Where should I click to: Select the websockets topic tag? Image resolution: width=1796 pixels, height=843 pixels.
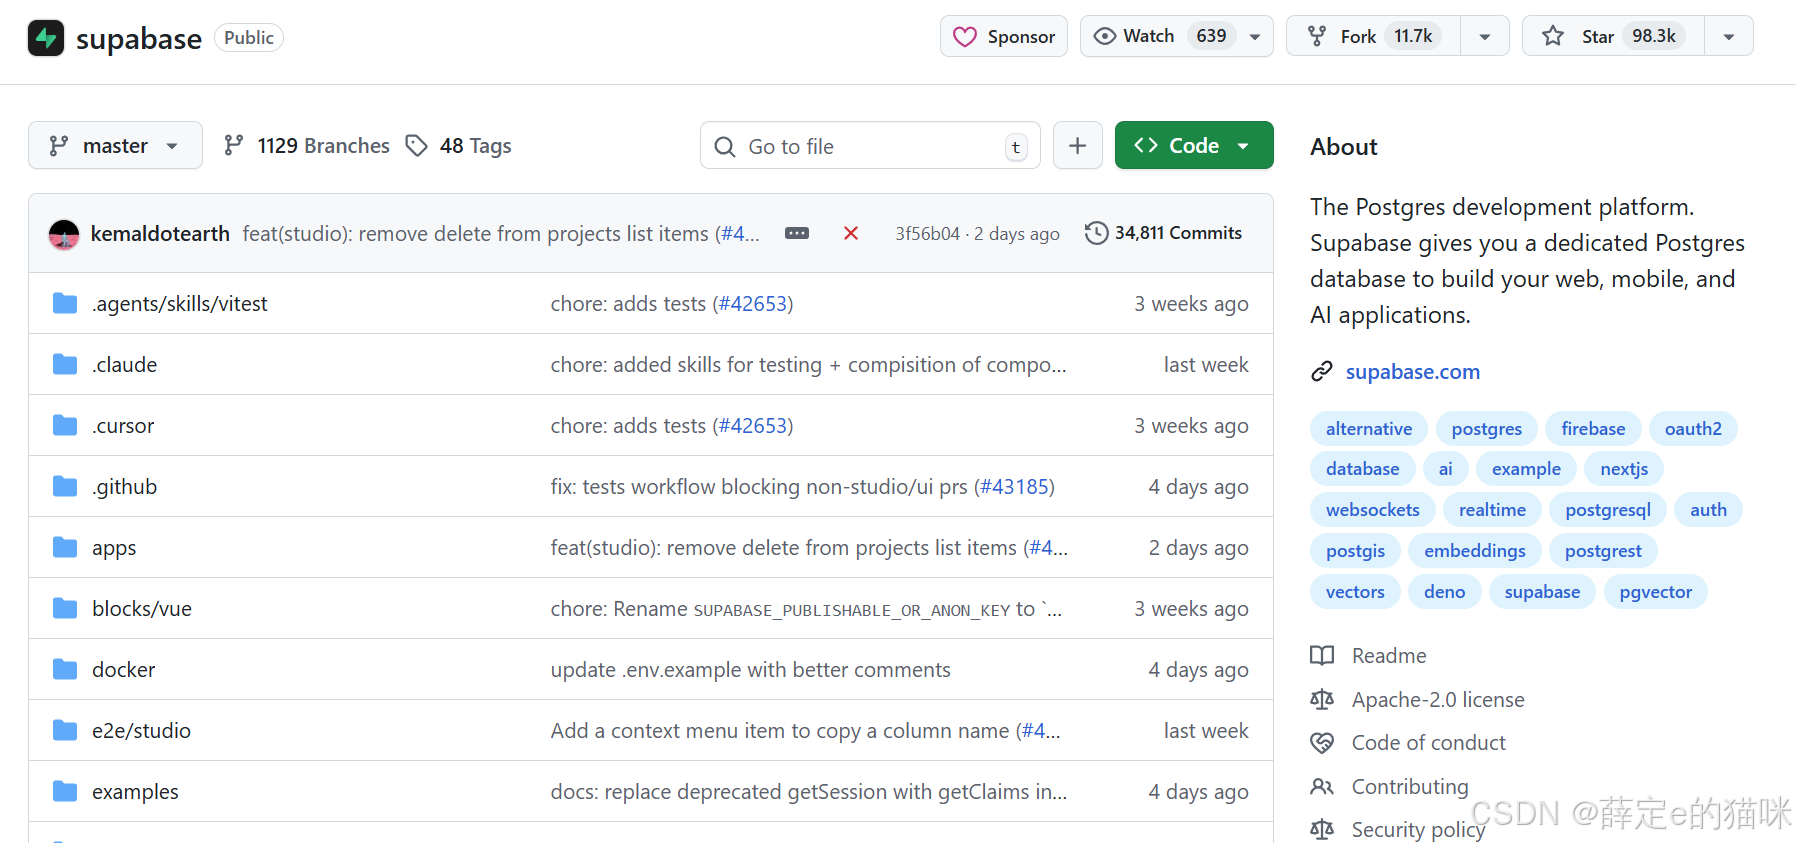click(x=1372, y=510)
